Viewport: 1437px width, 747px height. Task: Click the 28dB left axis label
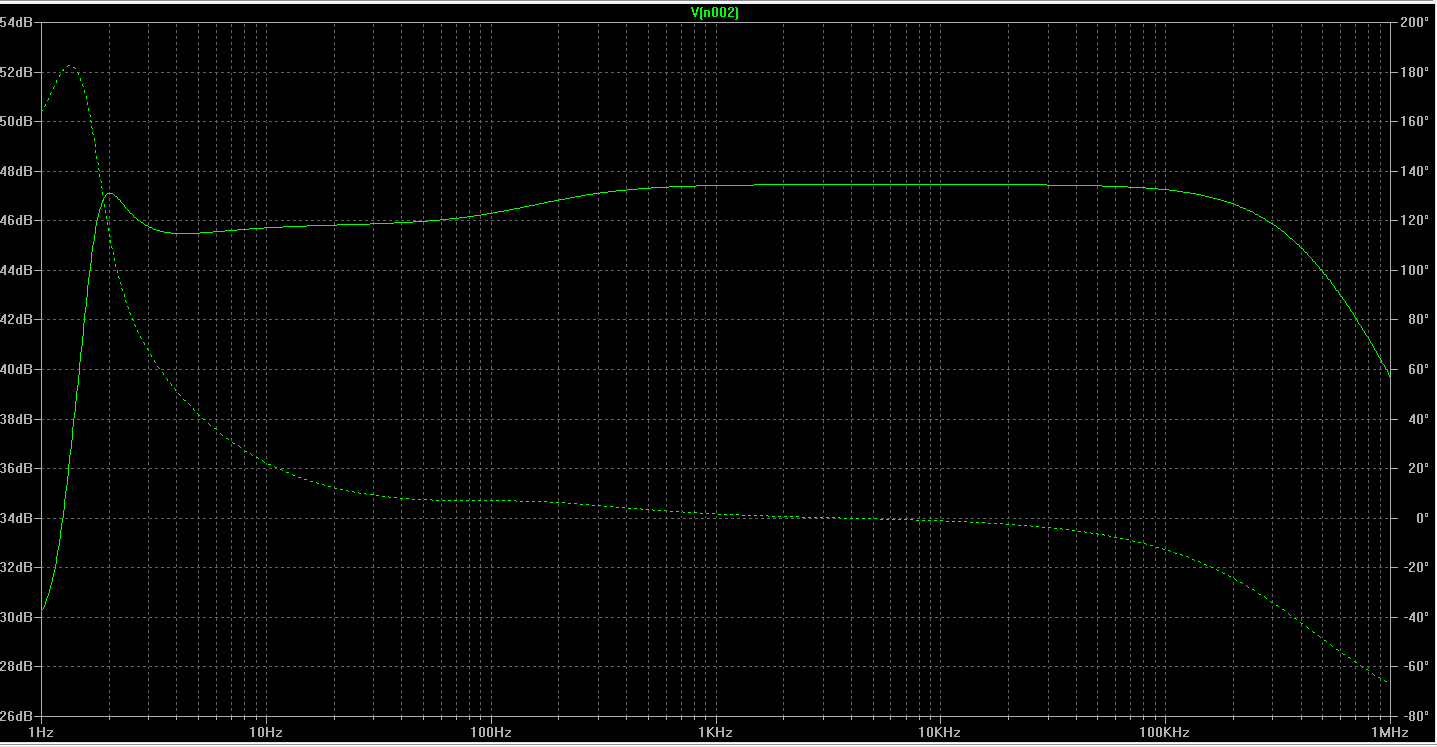[14, 666]
